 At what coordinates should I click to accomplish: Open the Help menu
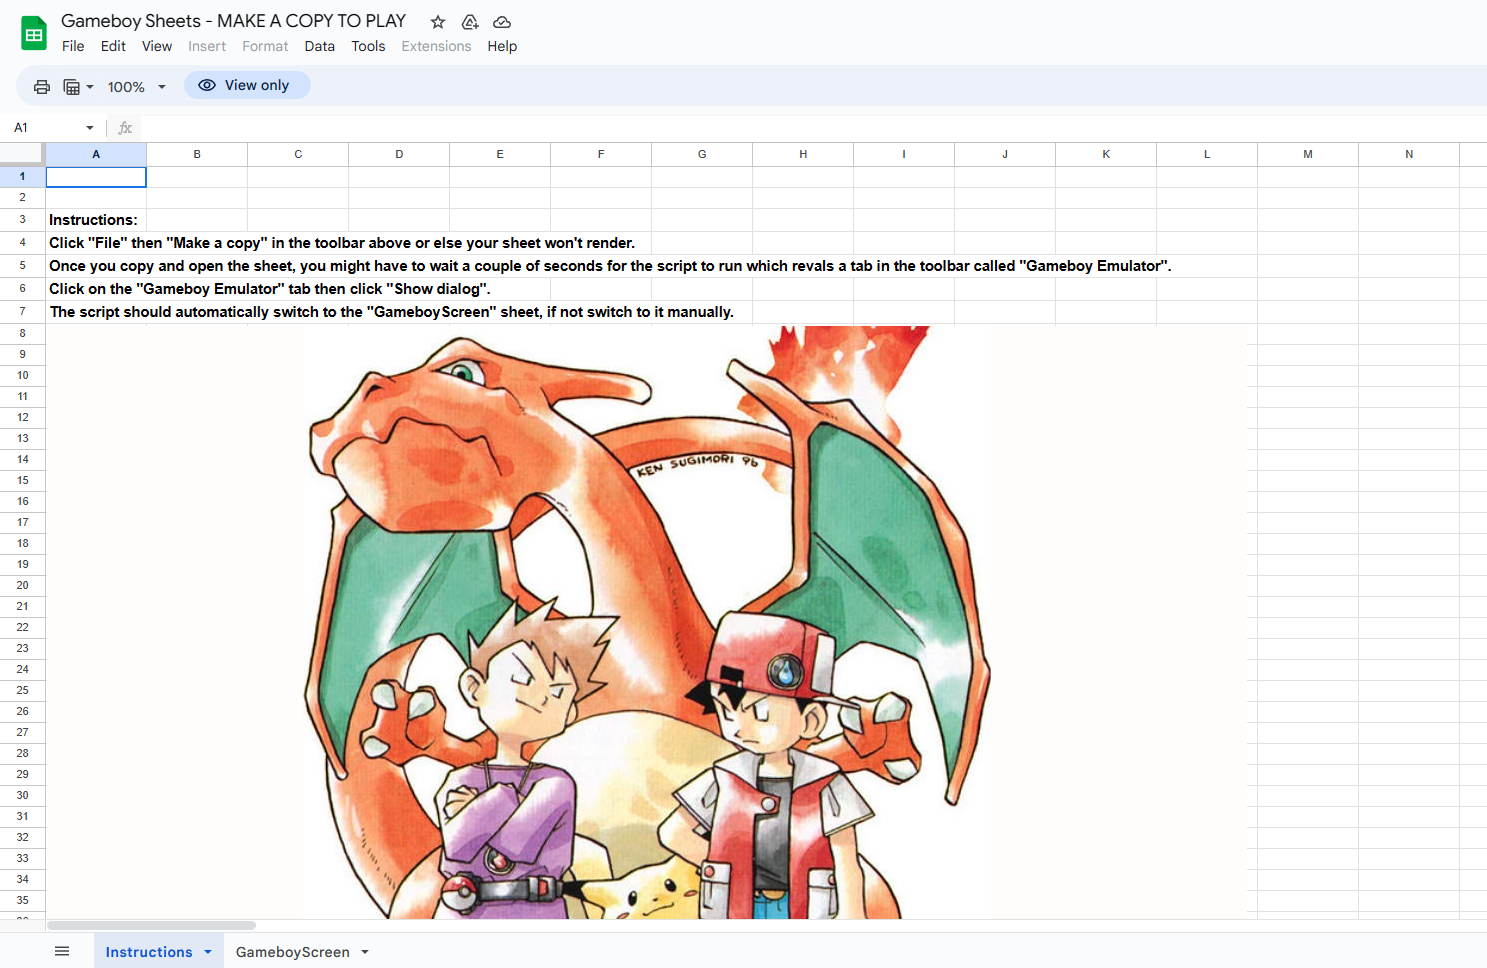[502, 46]
